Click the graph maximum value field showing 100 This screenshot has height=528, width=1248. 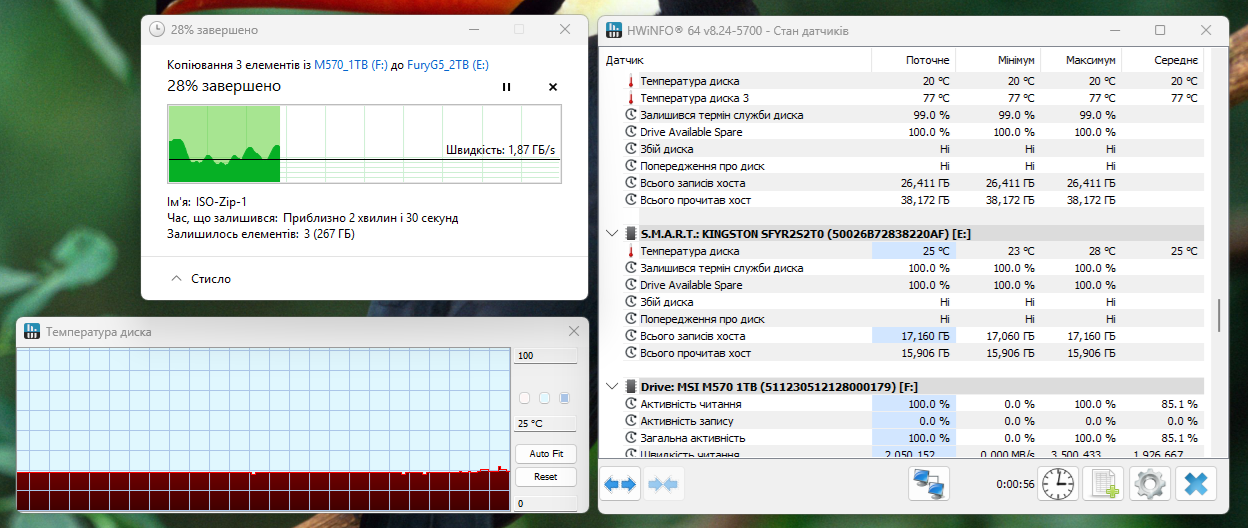click(546, 356)
